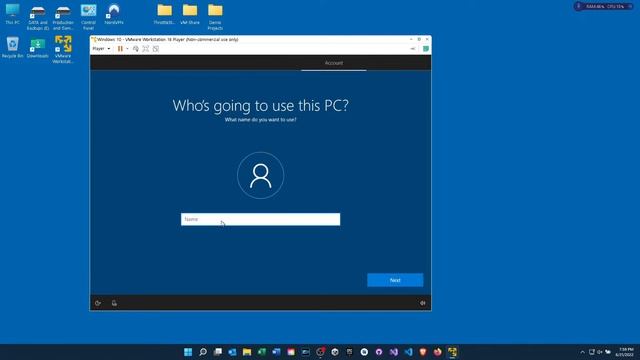Open Visual Studio from taskbar
Screen dimensions: 640x360
393,352
